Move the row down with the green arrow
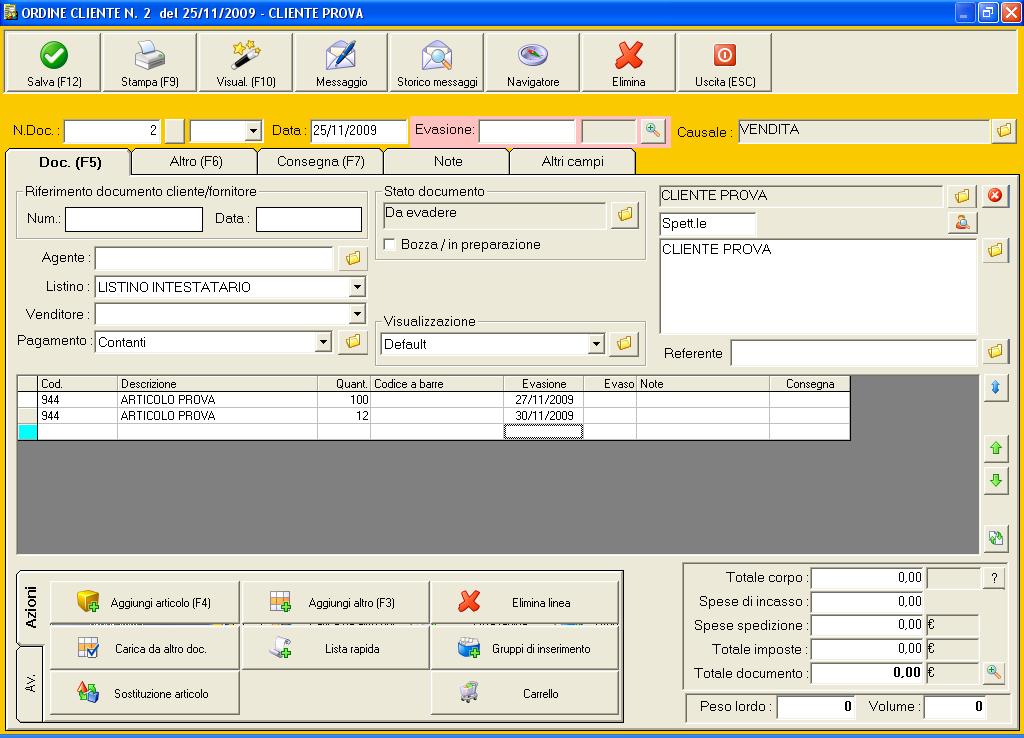1024x738 pixels. pos(995,481)
